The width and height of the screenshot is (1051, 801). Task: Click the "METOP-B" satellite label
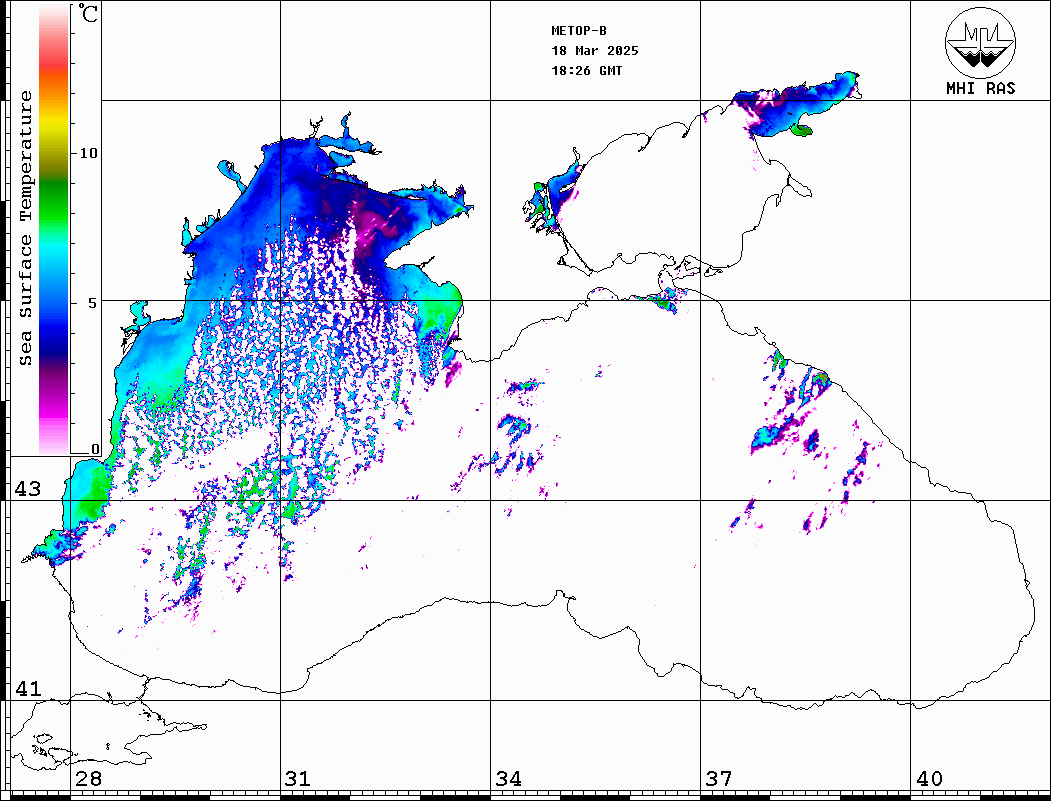point(579,31)
